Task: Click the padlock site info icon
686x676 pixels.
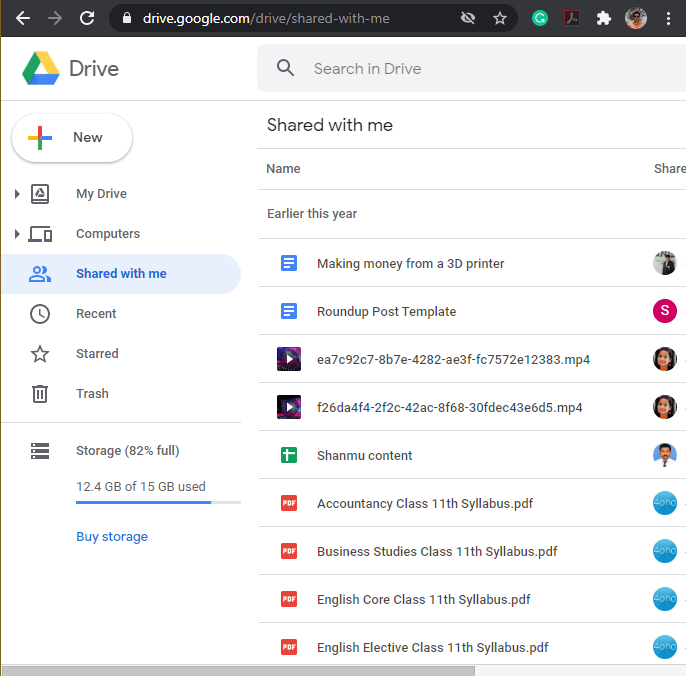Action: coord(127,18)
